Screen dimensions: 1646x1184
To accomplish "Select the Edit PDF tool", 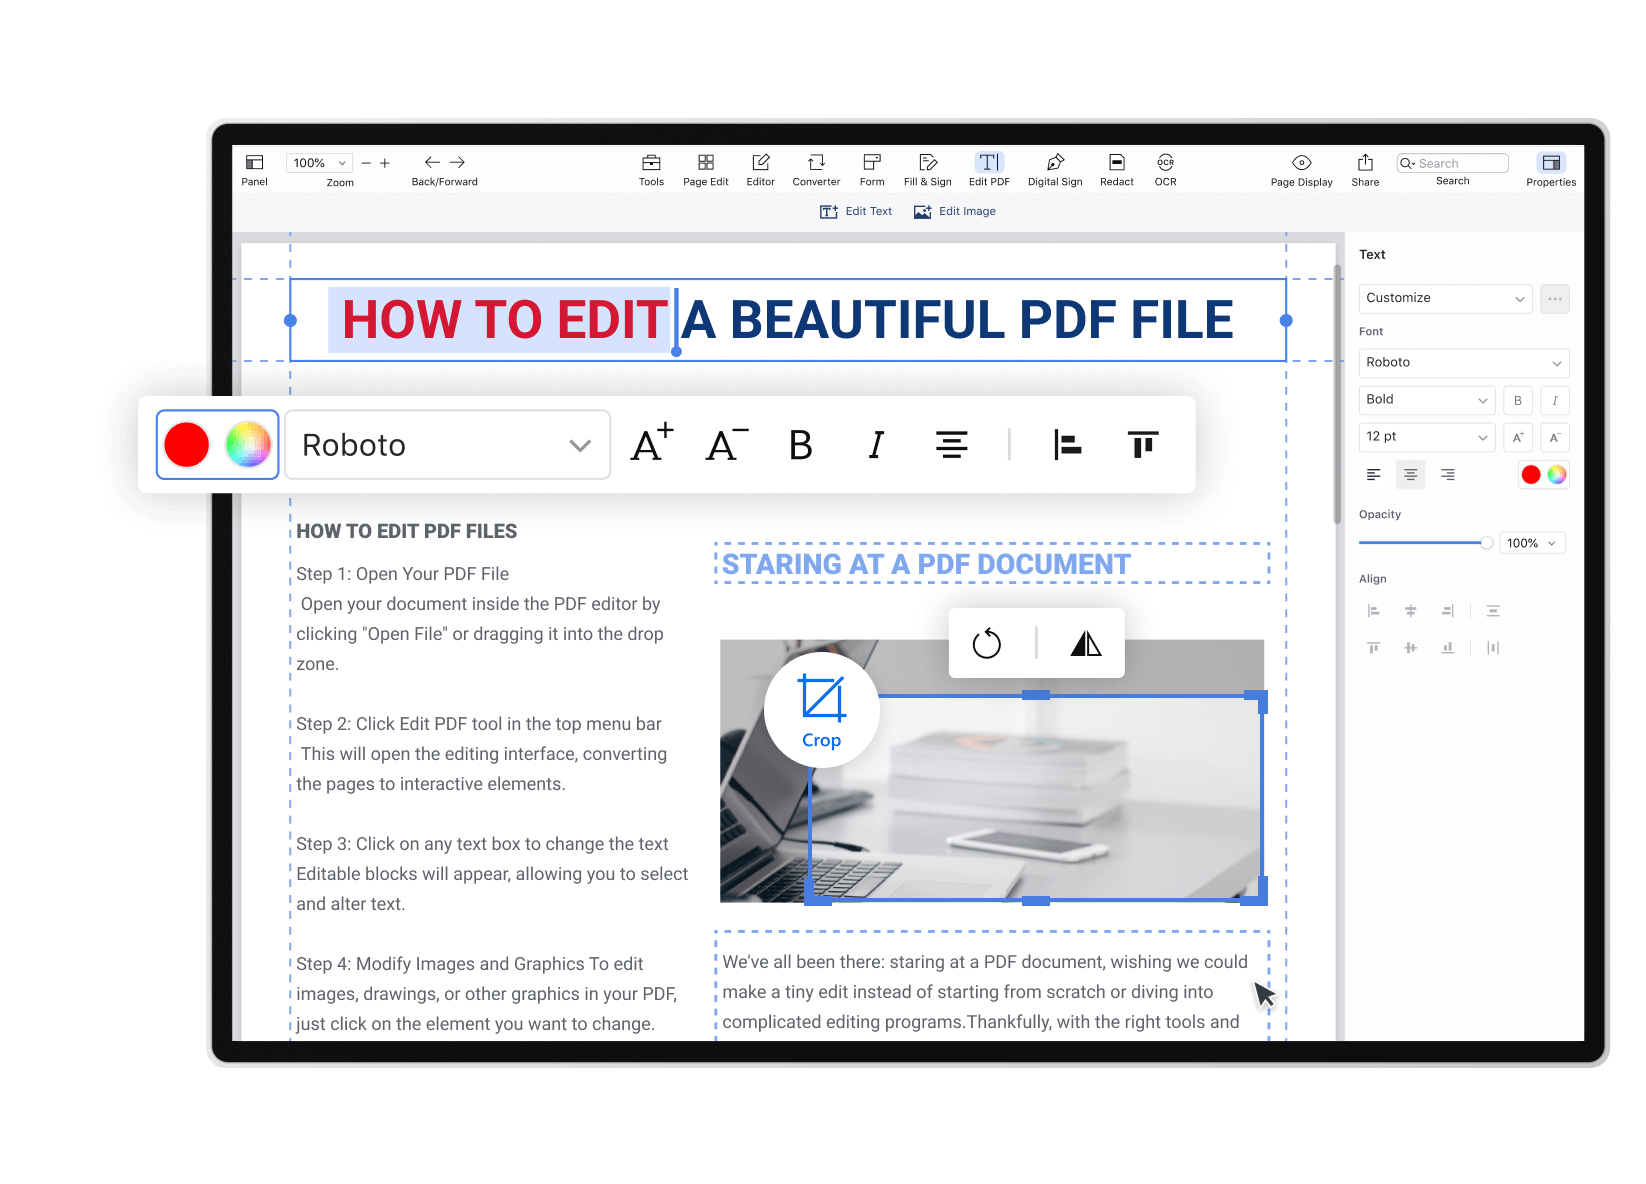I will click(989, 162).
